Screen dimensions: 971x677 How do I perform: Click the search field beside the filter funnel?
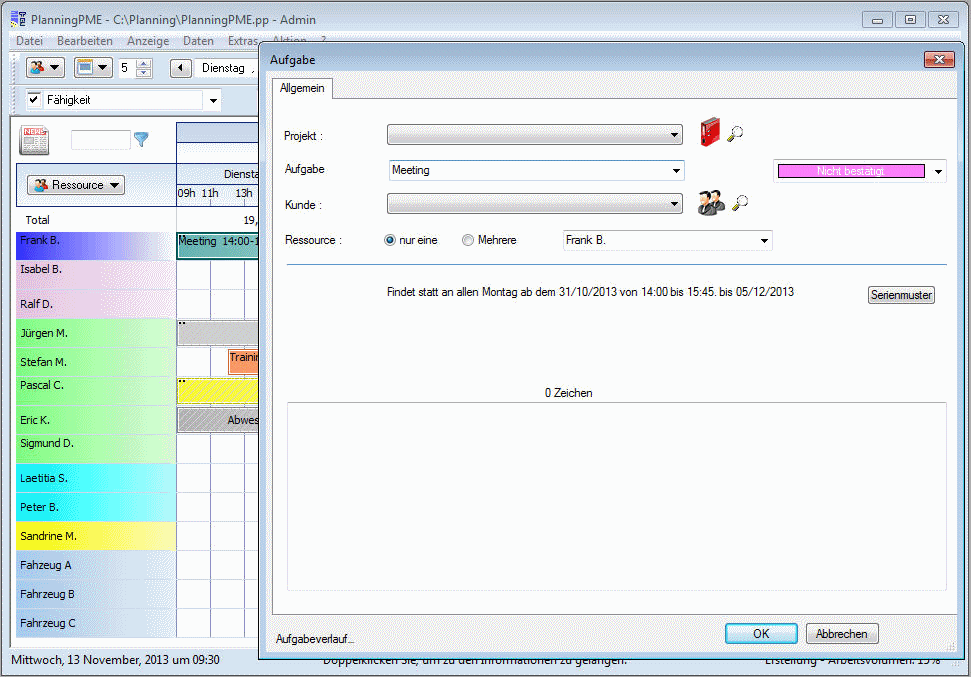click(100, 139)
